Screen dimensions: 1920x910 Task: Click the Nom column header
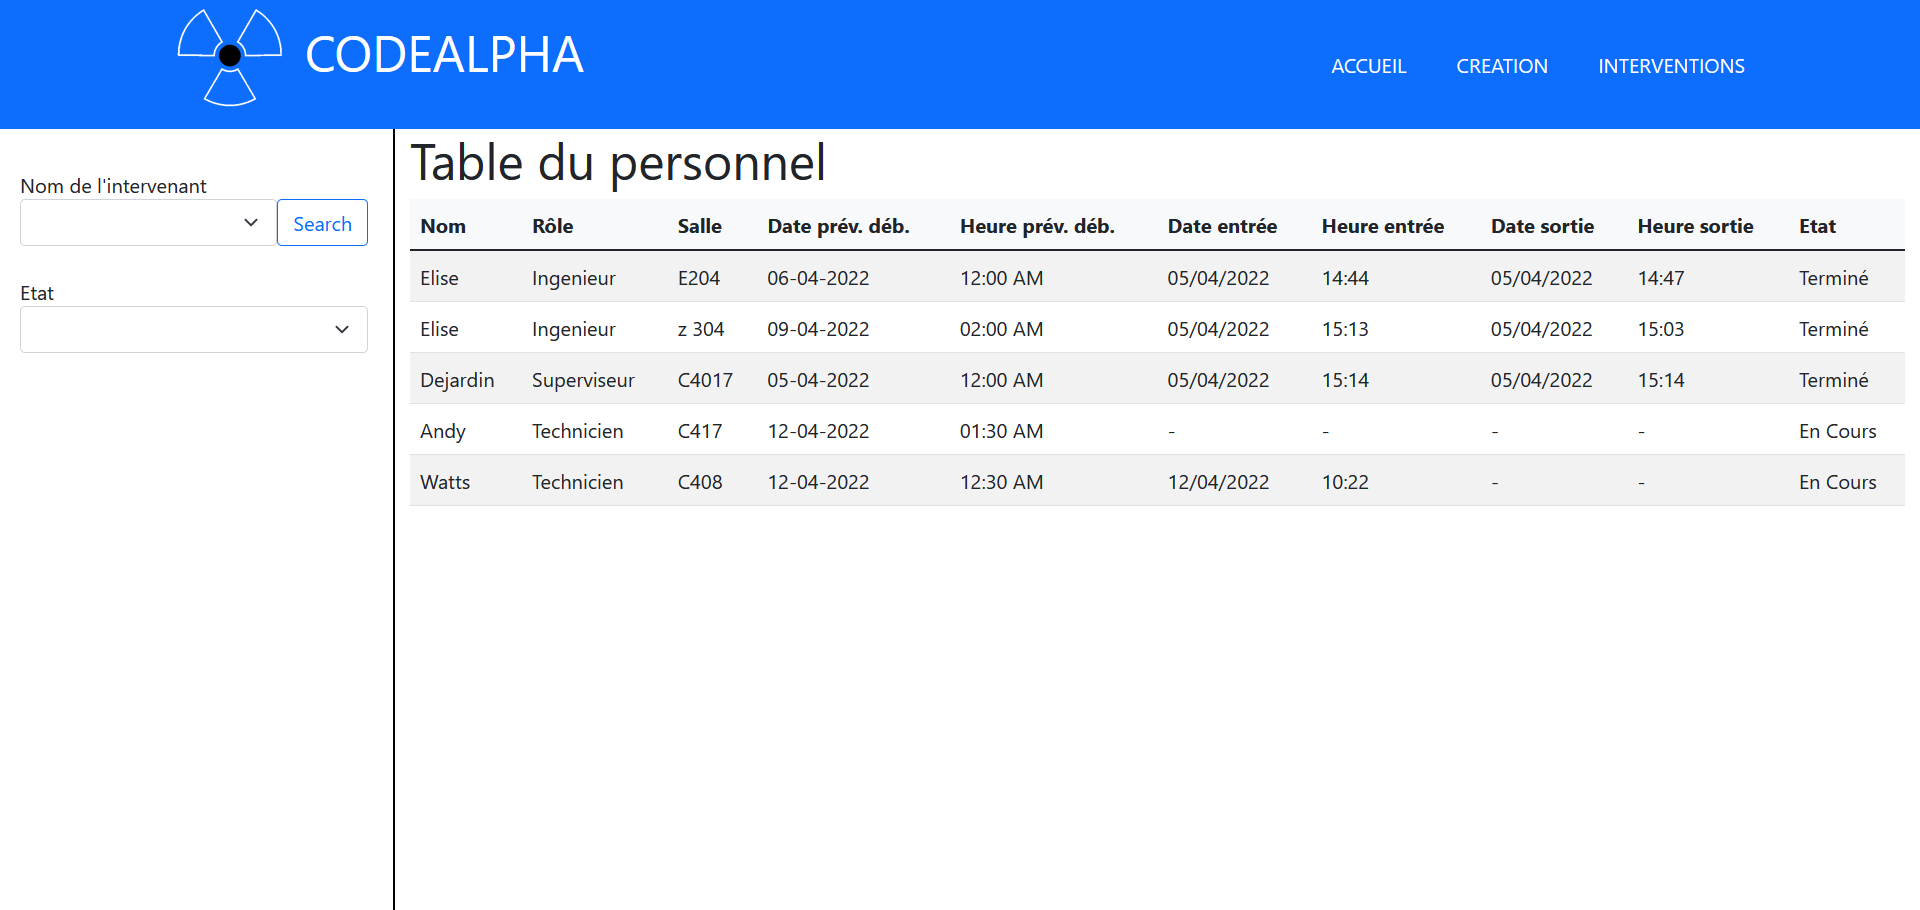tap(443, 226)
